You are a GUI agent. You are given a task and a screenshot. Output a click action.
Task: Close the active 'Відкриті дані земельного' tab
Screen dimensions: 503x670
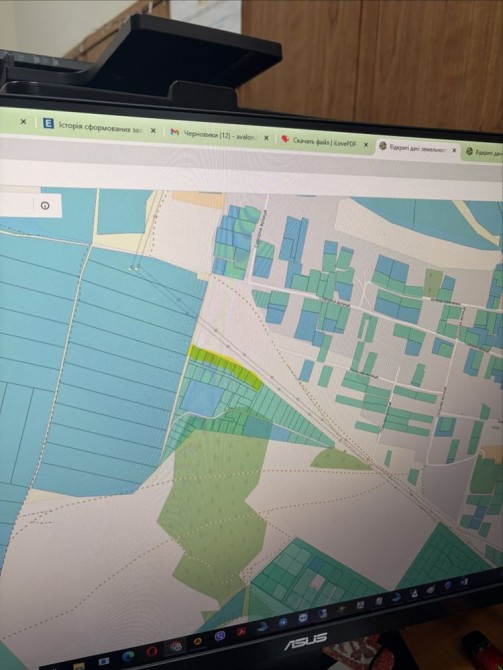coord(454,150)
